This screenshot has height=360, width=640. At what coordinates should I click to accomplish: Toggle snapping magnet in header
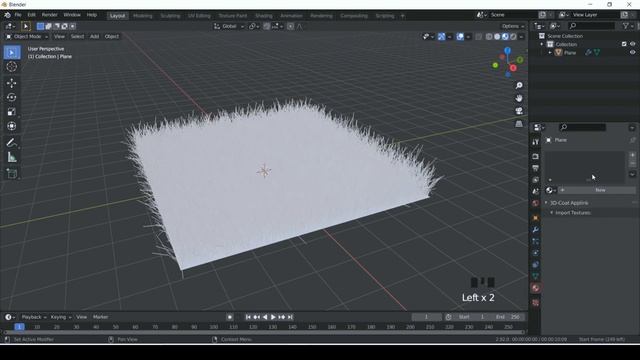267,26
